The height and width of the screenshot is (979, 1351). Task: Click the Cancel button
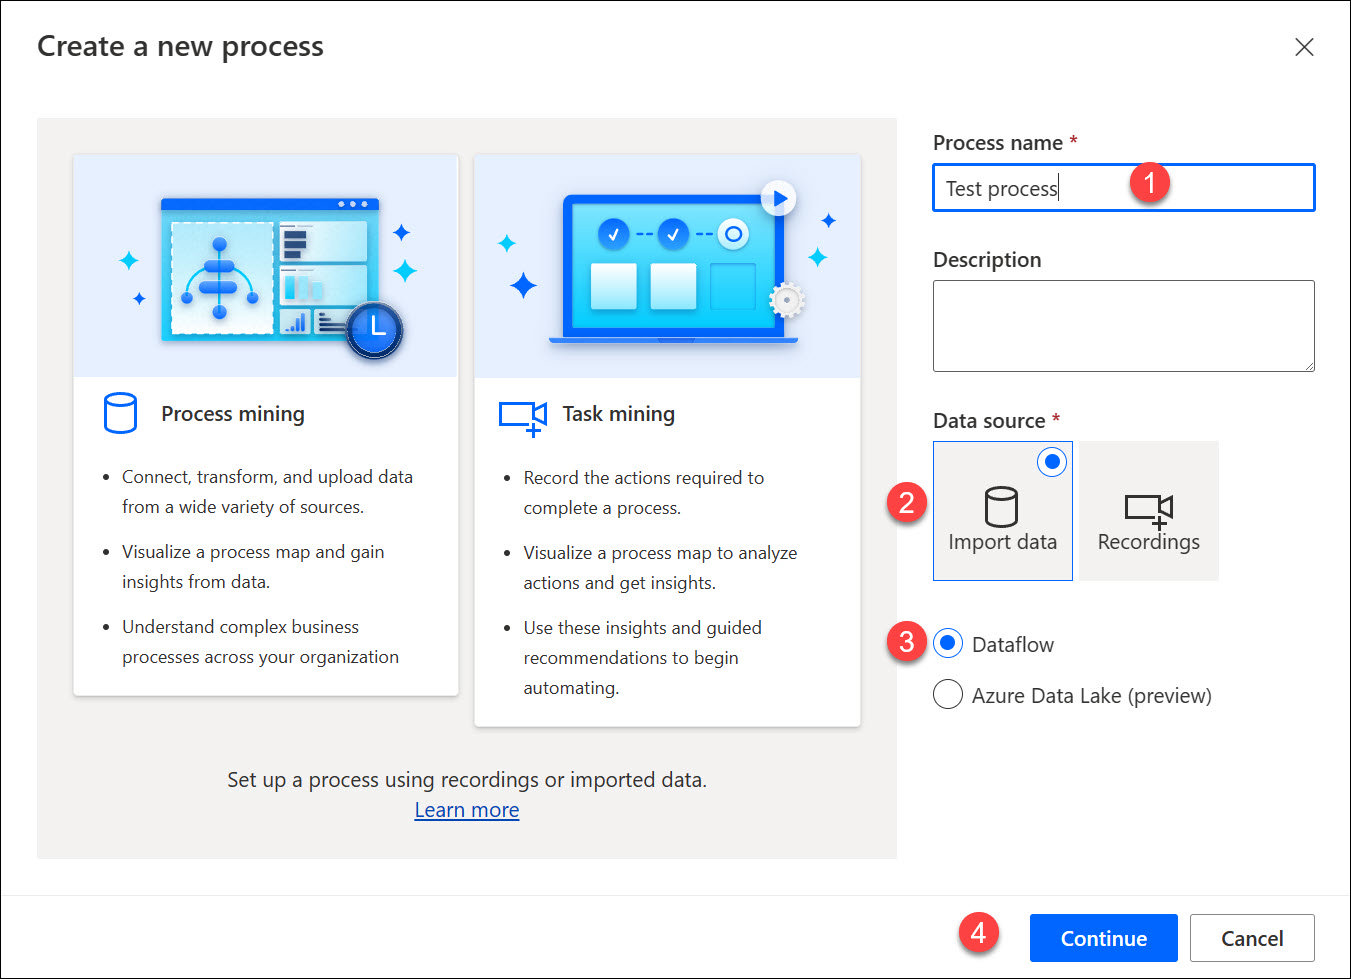[x=1251, y=938]
